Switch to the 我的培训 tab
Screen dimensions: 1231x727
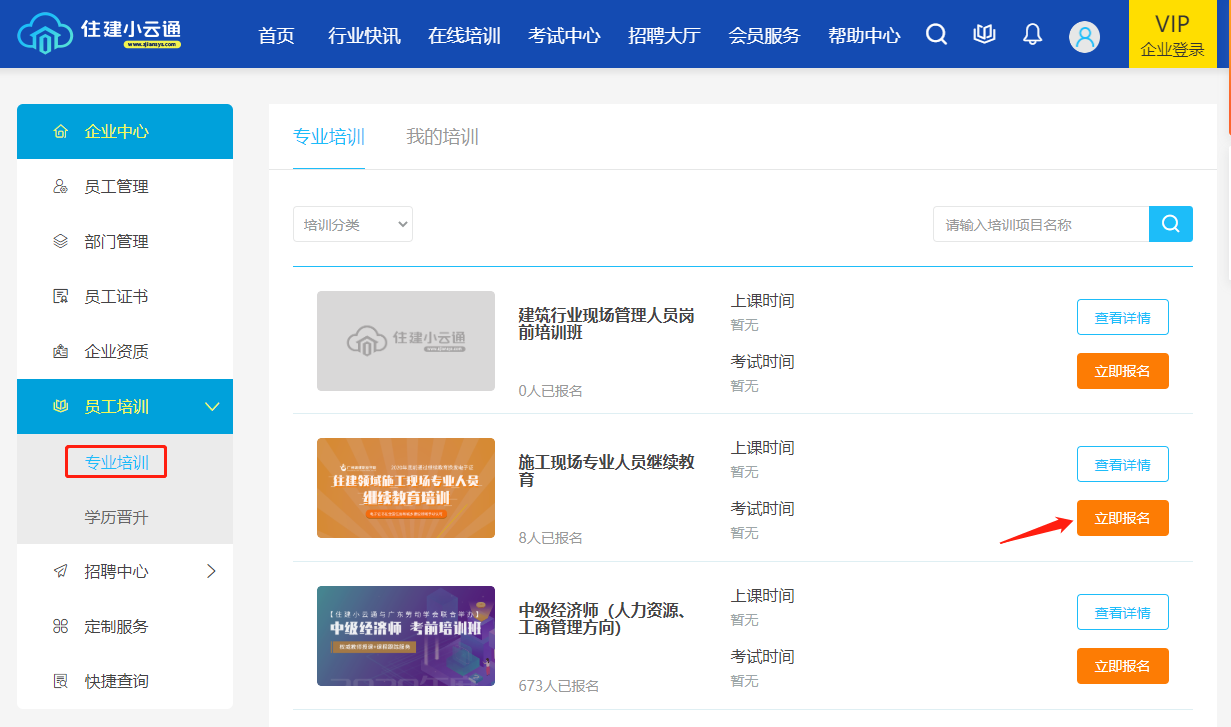(x=442, y=137)
